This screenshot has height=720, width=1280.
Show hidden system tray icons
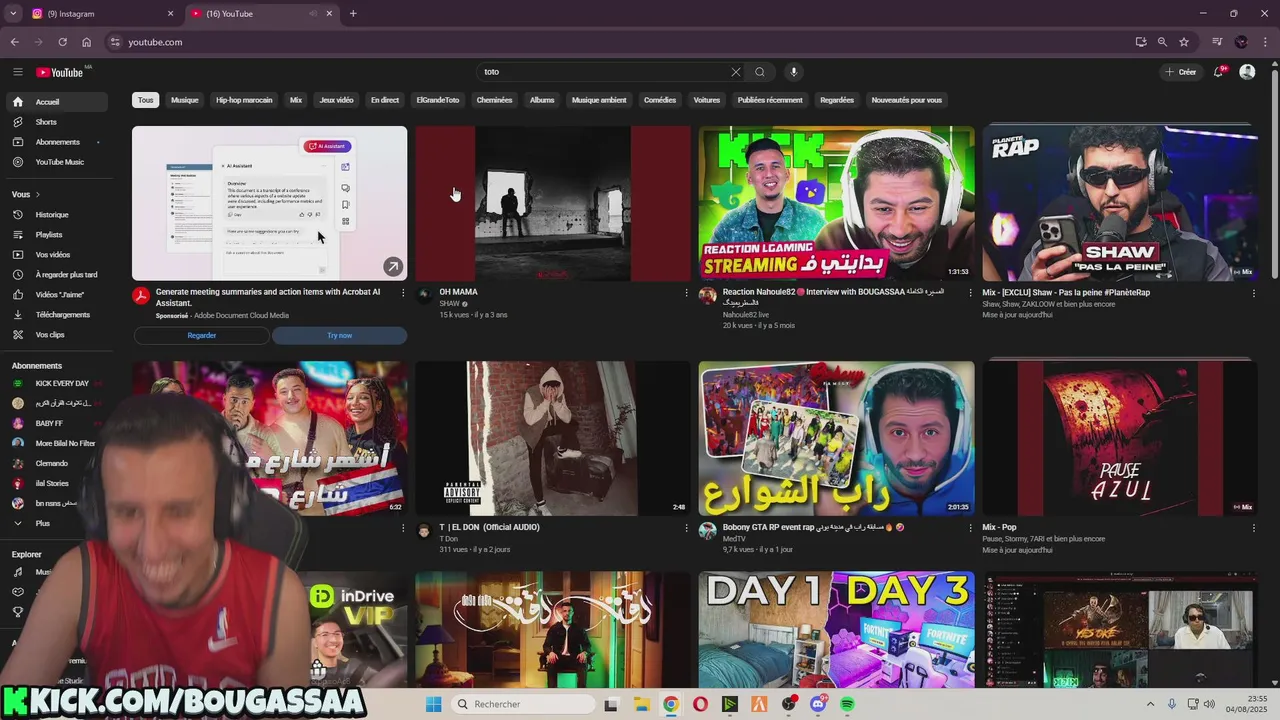click(1150, 704)
